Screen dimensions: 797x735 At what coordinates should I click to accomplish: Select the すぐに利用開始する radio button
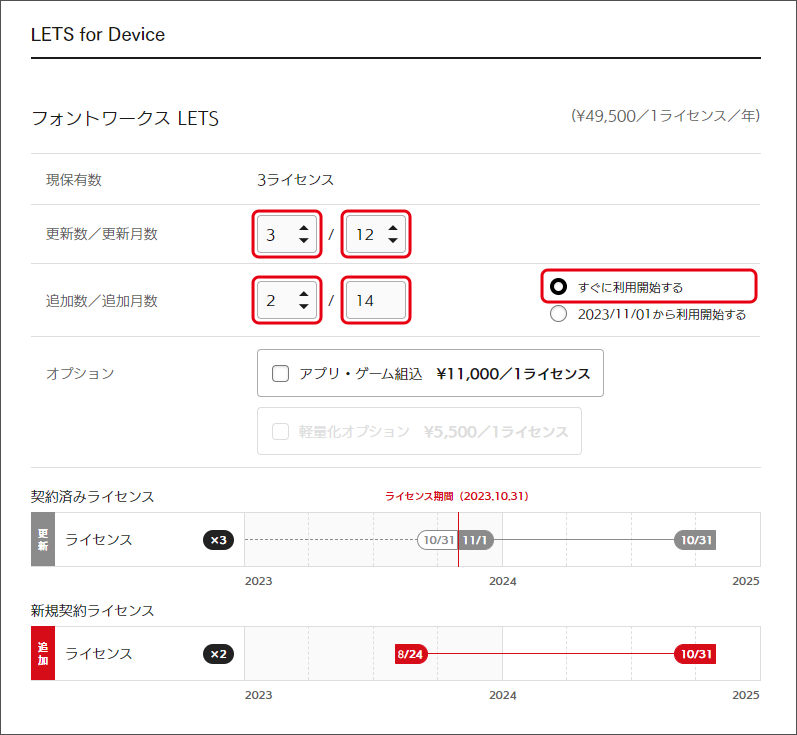point(559,287)
